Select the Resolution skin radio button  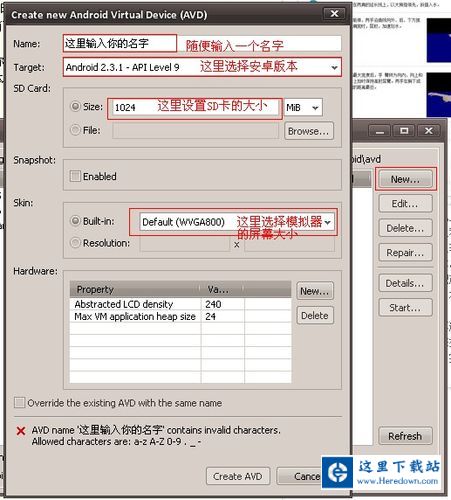pos(76,243)
